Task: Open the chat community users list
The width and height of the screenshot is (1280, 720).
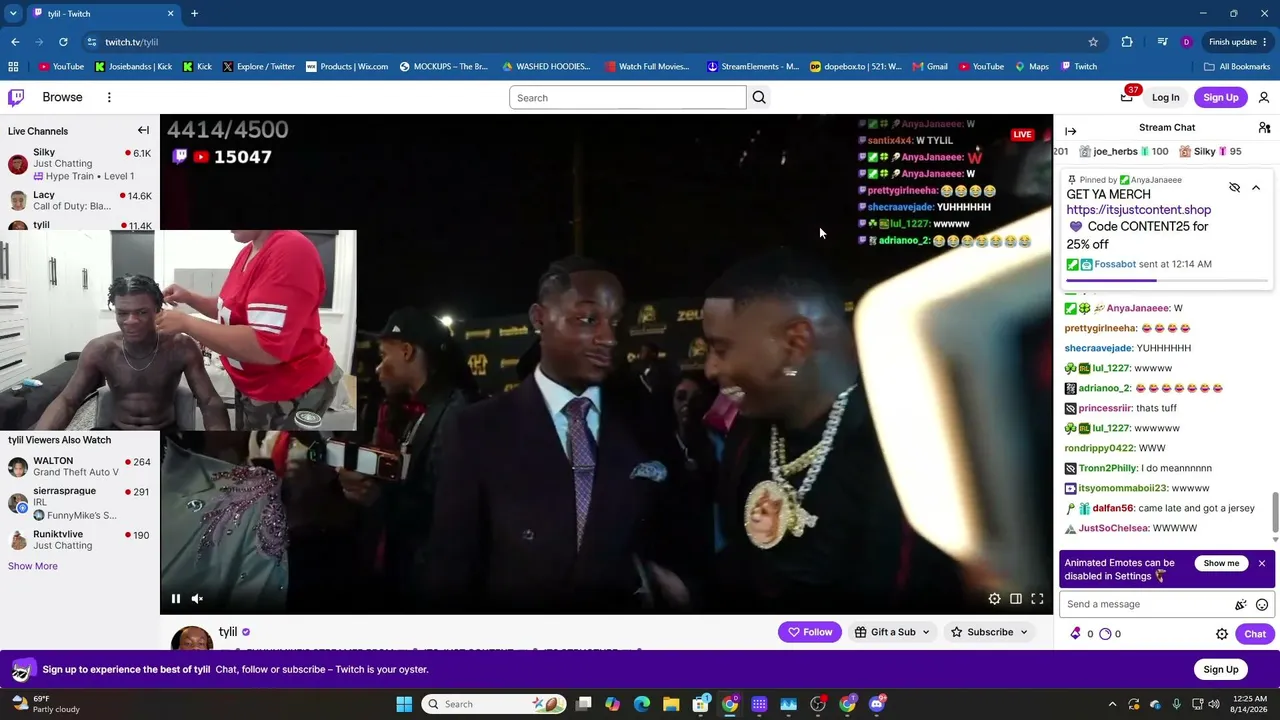Action: (1264, 128)
